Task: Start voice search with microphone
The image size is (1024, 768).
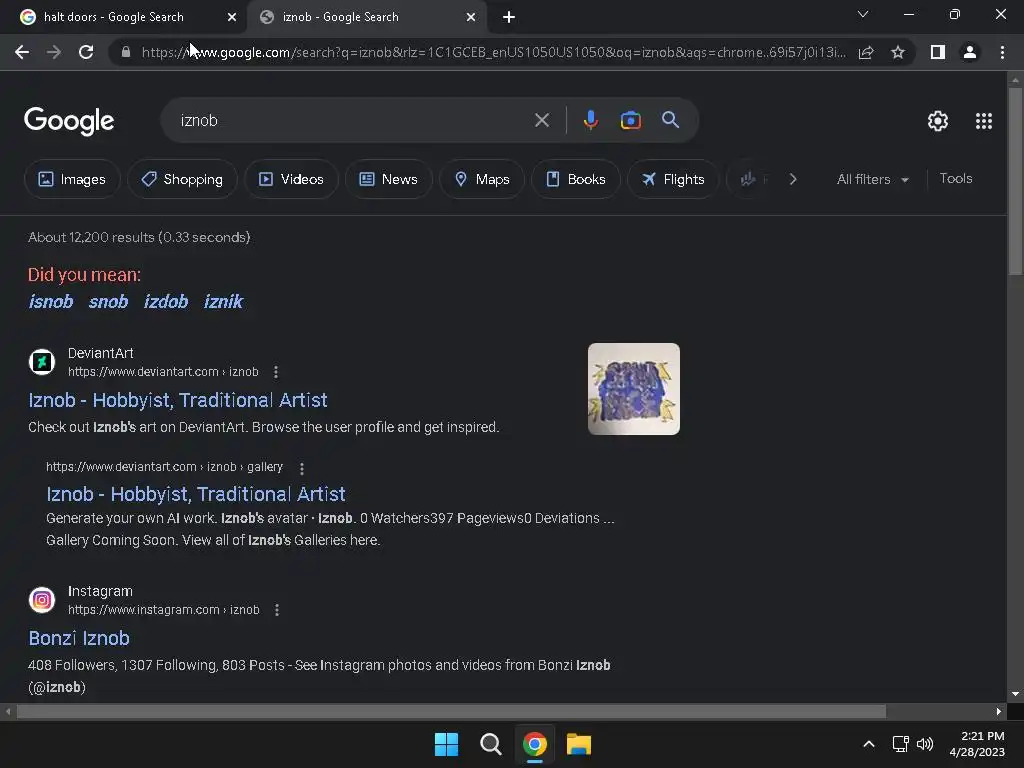Action: tap(590, 120)
